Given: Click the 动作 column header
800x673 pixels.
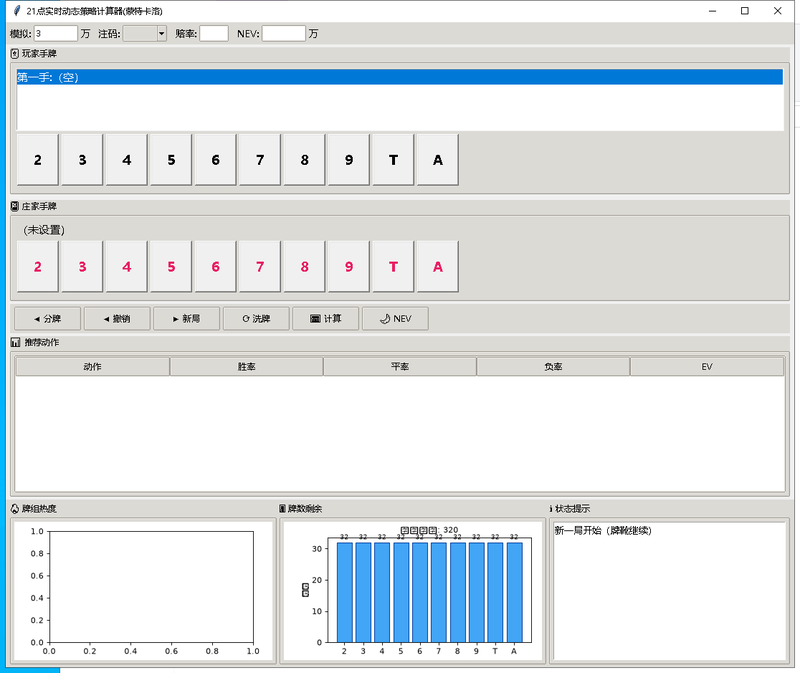Looking at the screenshot, I should pyautogui.click(x=92, y=366).
